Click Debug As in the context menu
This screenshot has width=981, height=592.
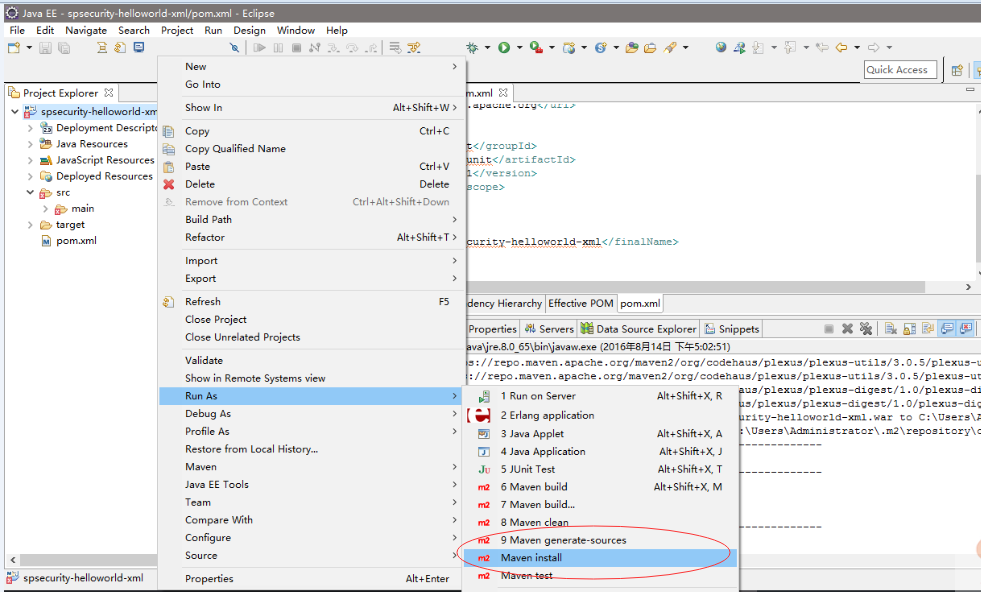312,414
